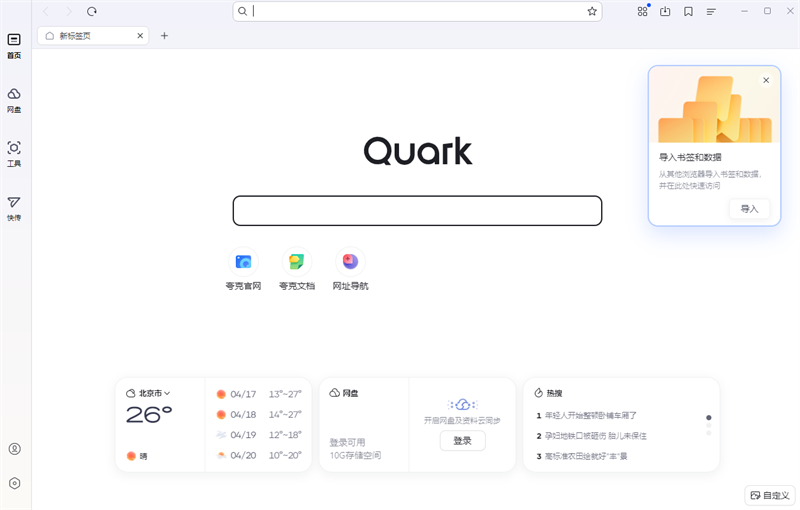Focus the Quark center search box
This screenshot has height=510, width=800.
pyautogui.click(x=417, y=211)
